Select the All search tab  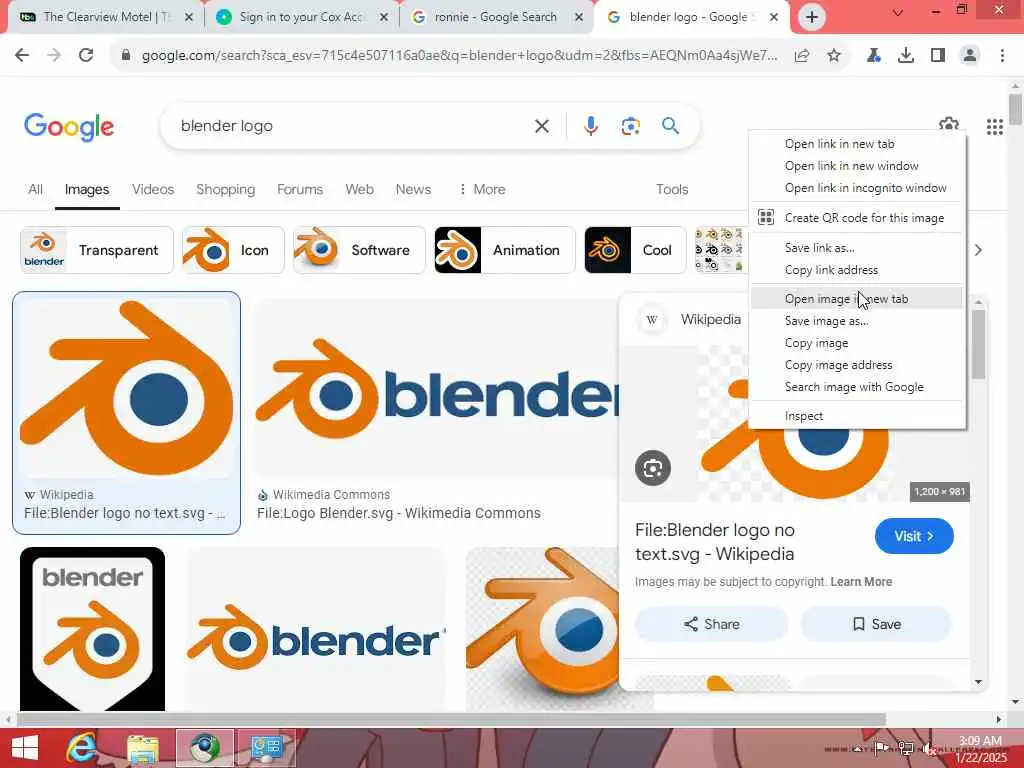point(35,189)
